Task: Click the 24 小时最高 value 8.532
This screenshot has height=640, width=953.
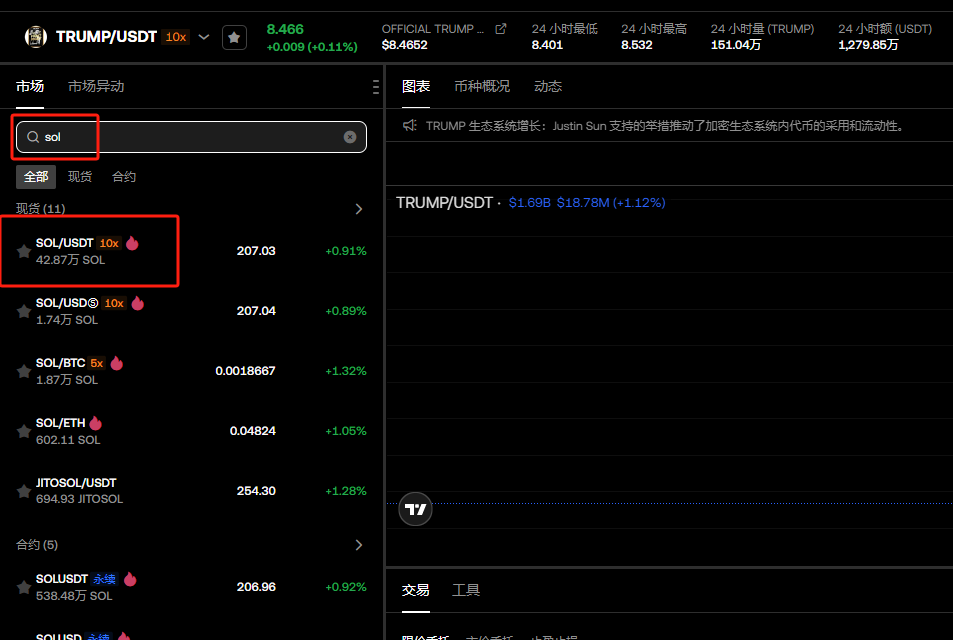Action: tap(637, 45)
